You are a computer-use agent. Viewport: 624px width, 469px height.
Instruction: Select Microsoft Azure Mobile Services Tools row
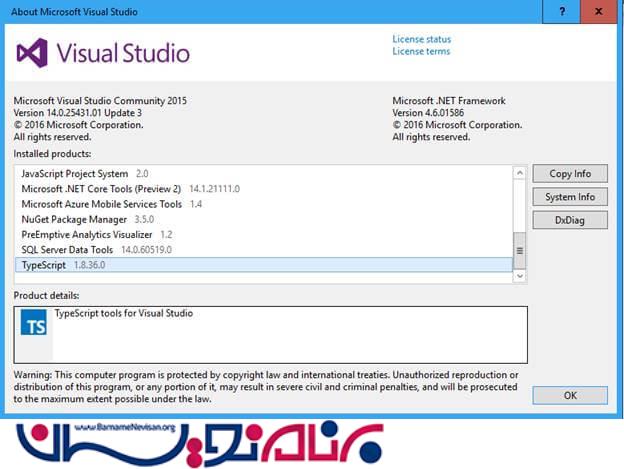(x=264, y=204)
